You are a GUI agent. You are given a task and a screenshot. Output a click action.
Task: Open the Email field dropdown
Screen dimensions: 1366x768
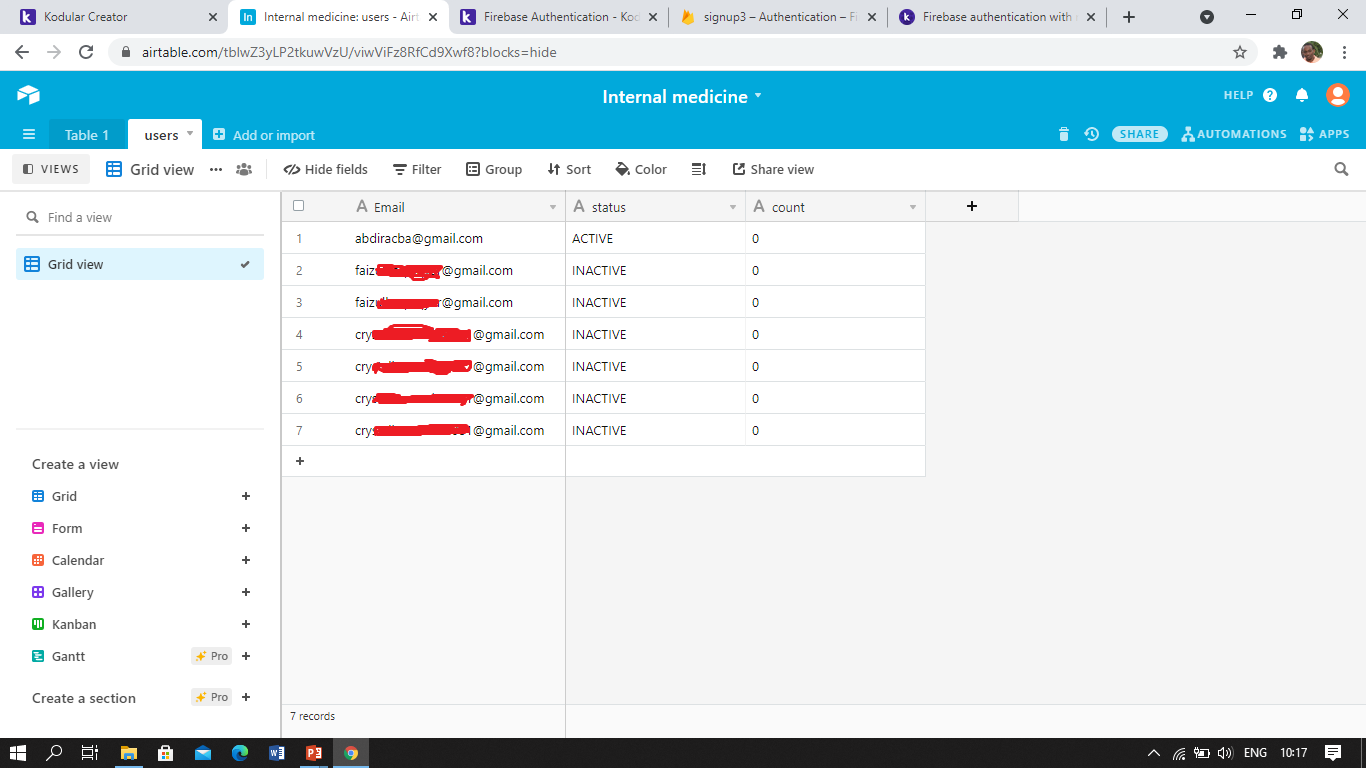(553, 207)
